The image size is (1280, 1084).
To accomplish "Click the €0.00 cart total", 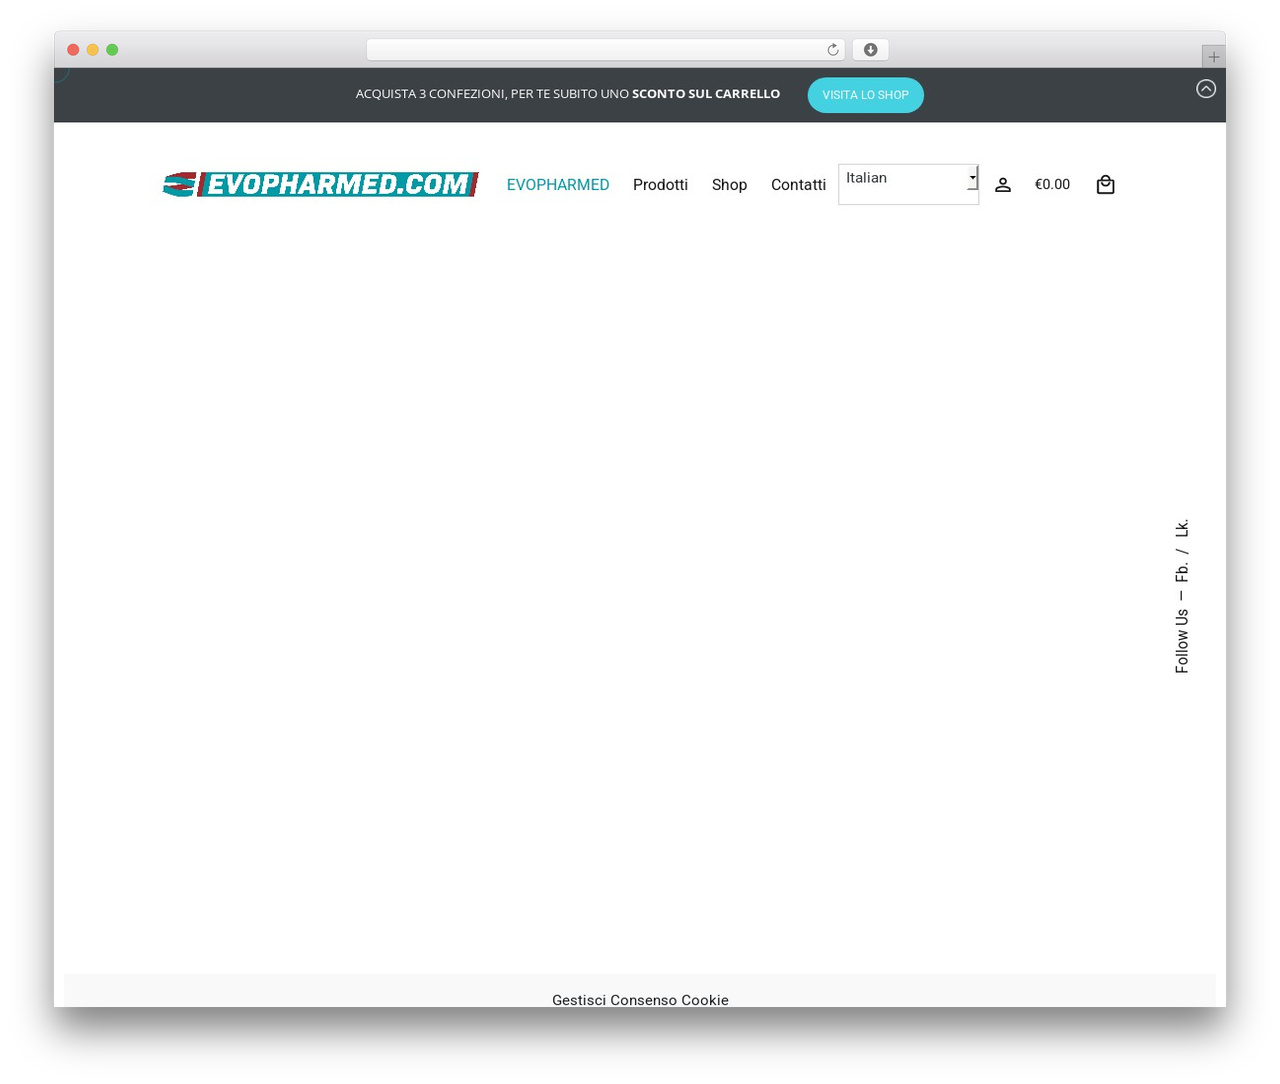I will (x=1052, y=184).
